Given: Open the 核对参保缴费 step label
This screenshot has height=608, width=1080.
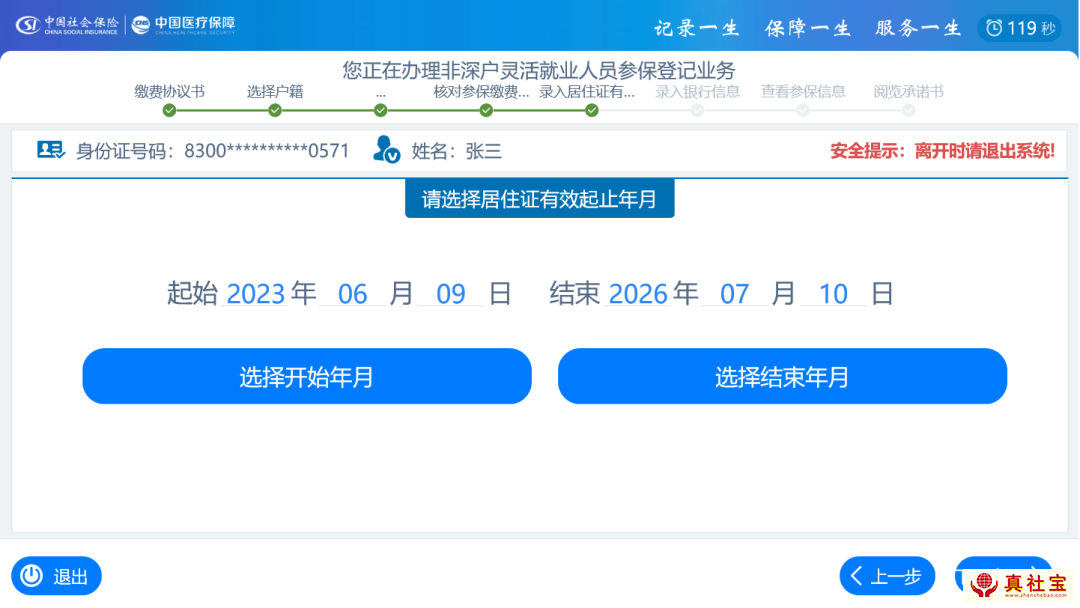Looking at the screenshot, I should click(481, 92).
